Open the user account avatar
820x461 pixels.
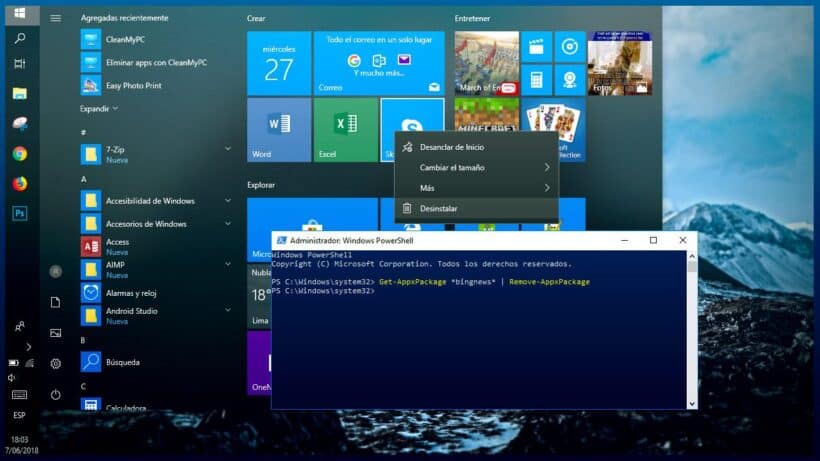[55, 271]
